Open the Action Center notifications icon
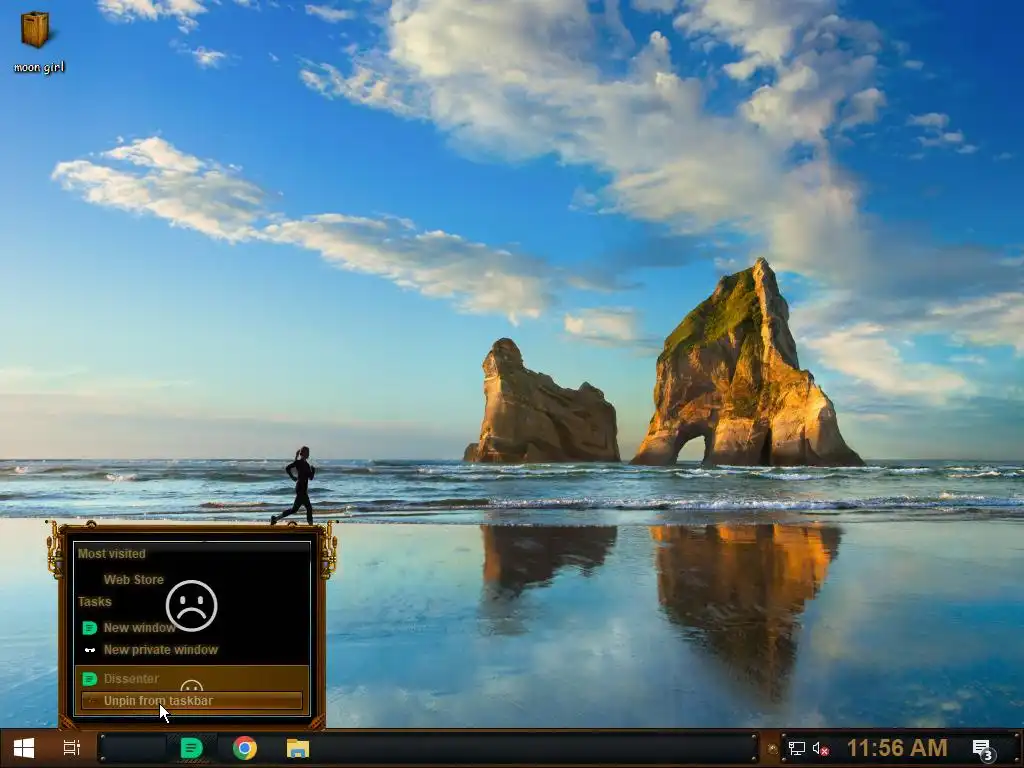Screen dimensions: 1024x768 [x=983, y=750]
